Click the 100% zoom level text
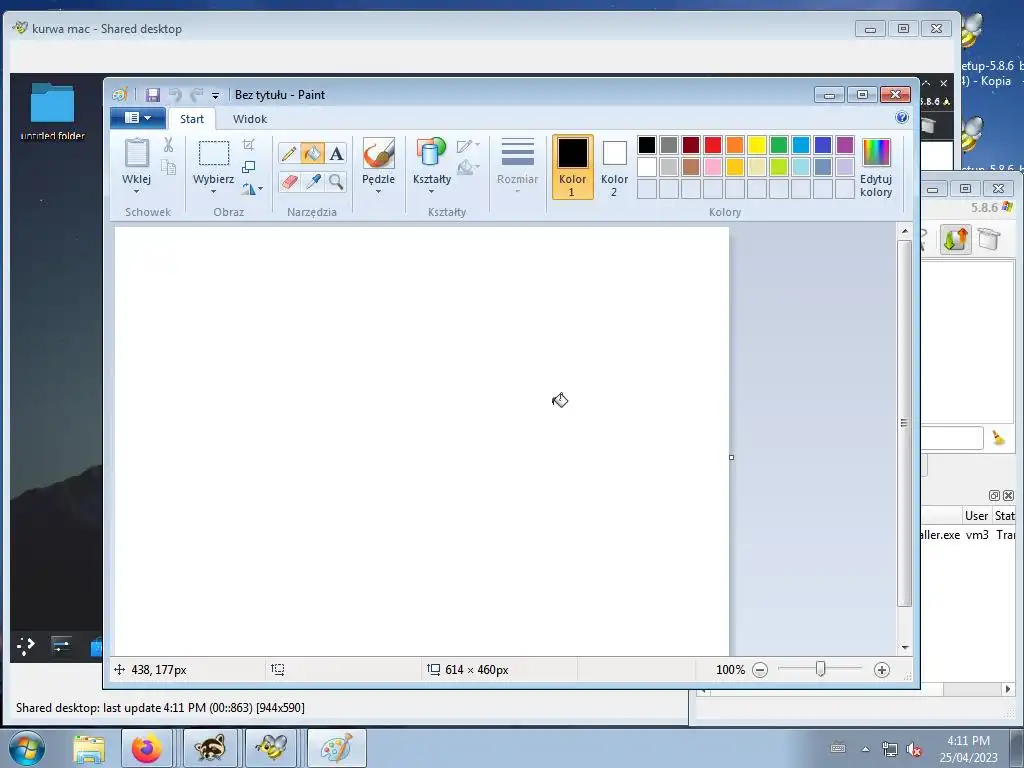1024x768 pixels. [730, 670]
